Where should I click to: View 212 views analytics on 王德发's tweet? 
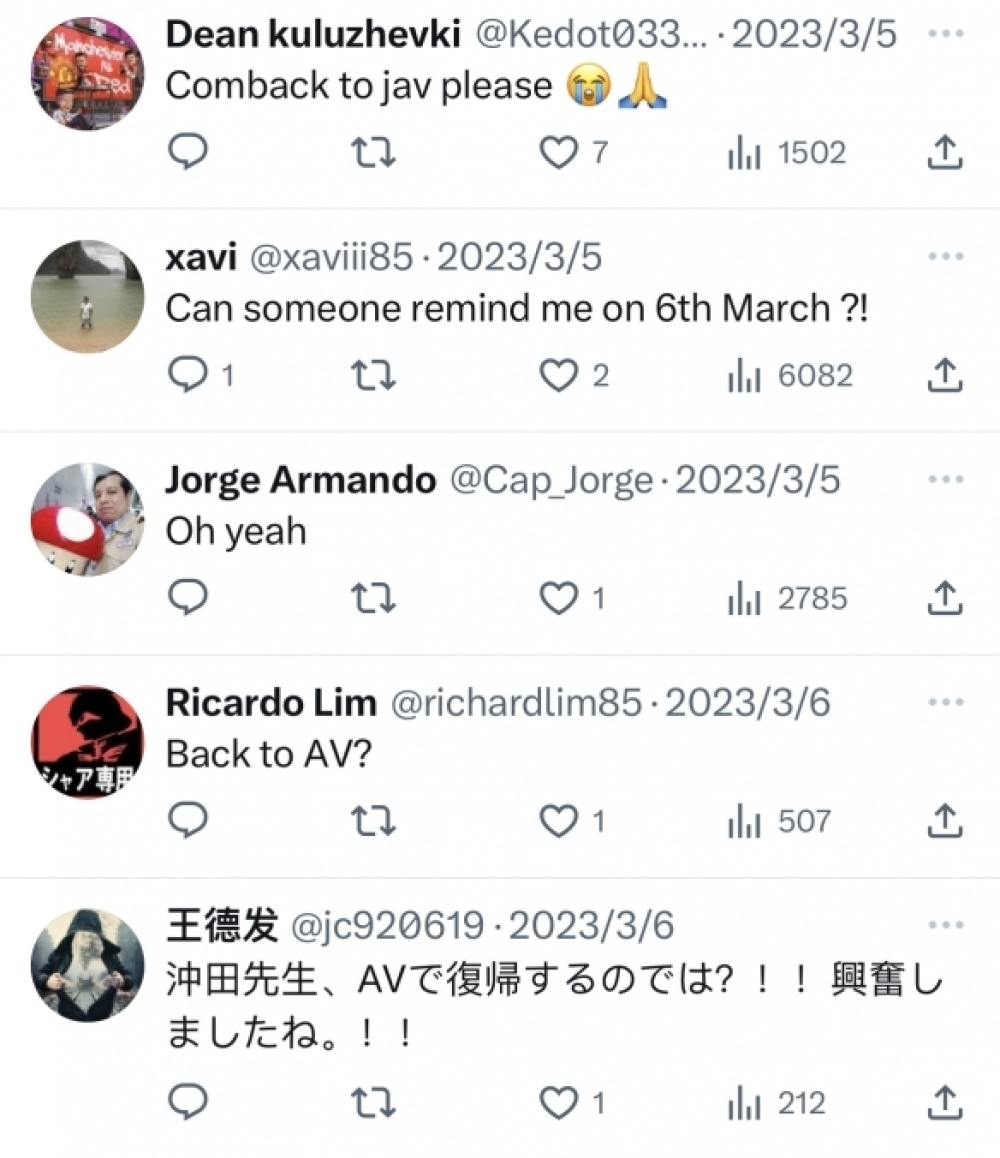(776, 1103)
